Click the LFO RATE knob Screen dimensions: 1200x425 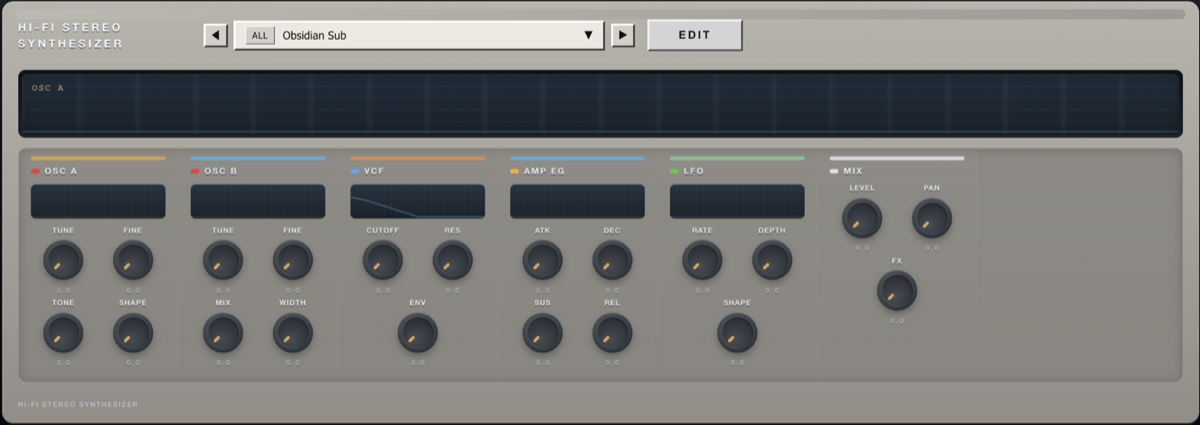click(702, 260)
